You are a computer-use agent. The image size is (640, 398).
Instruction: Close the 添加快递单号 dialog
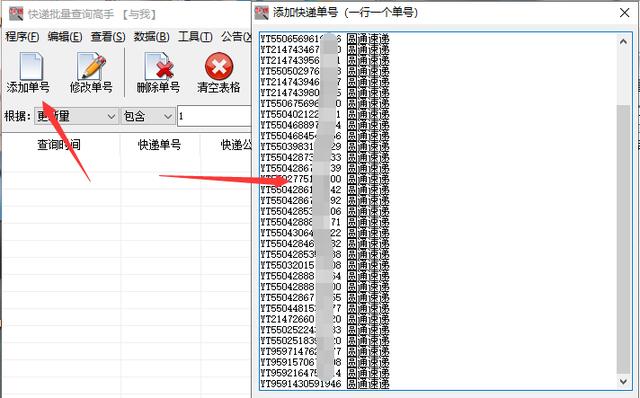pos(624,13)
